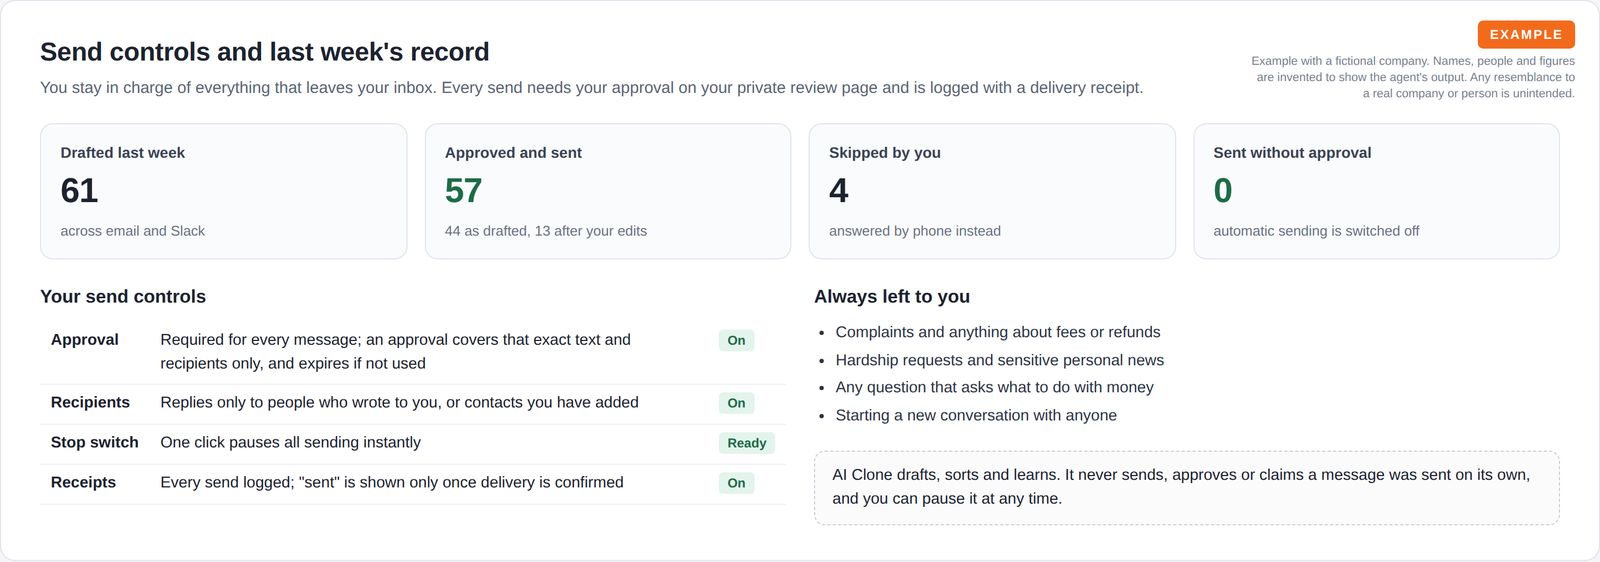Click the orange EXAMPLE badge
Screen dimensions: 1600x562
[1526, 34]
